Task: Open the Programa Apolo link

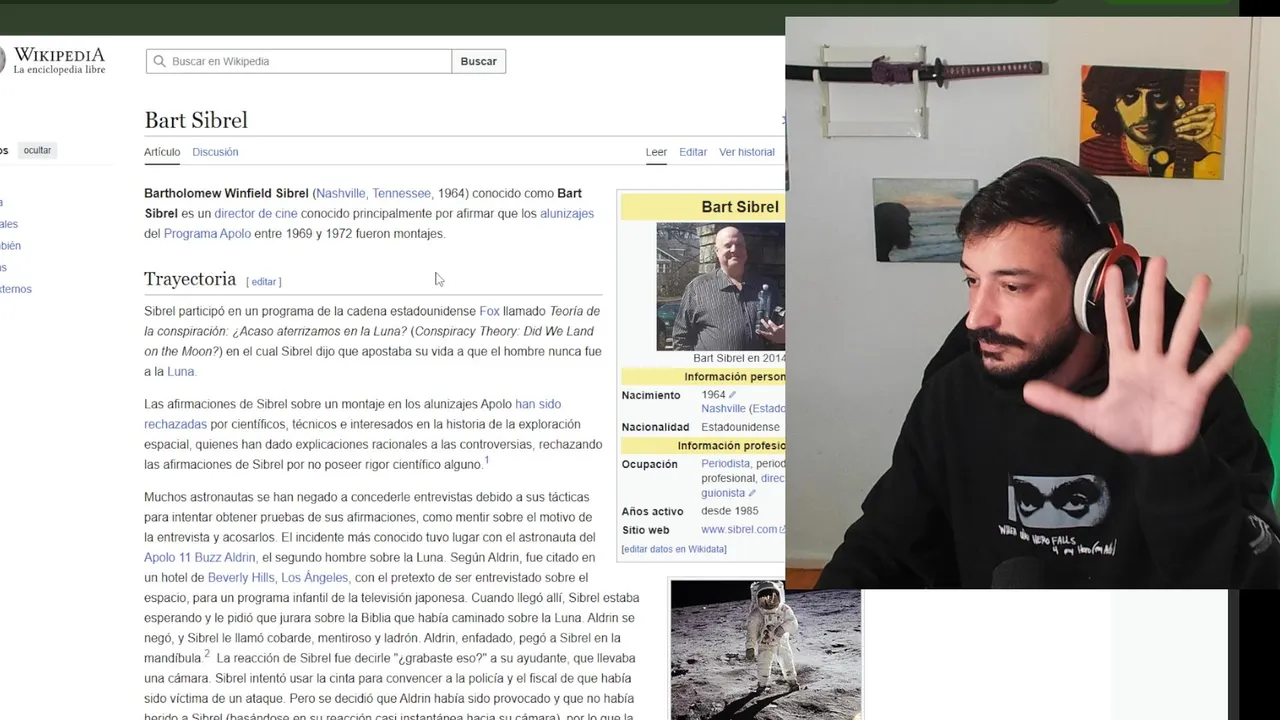Action: click(x=207, y=233)
